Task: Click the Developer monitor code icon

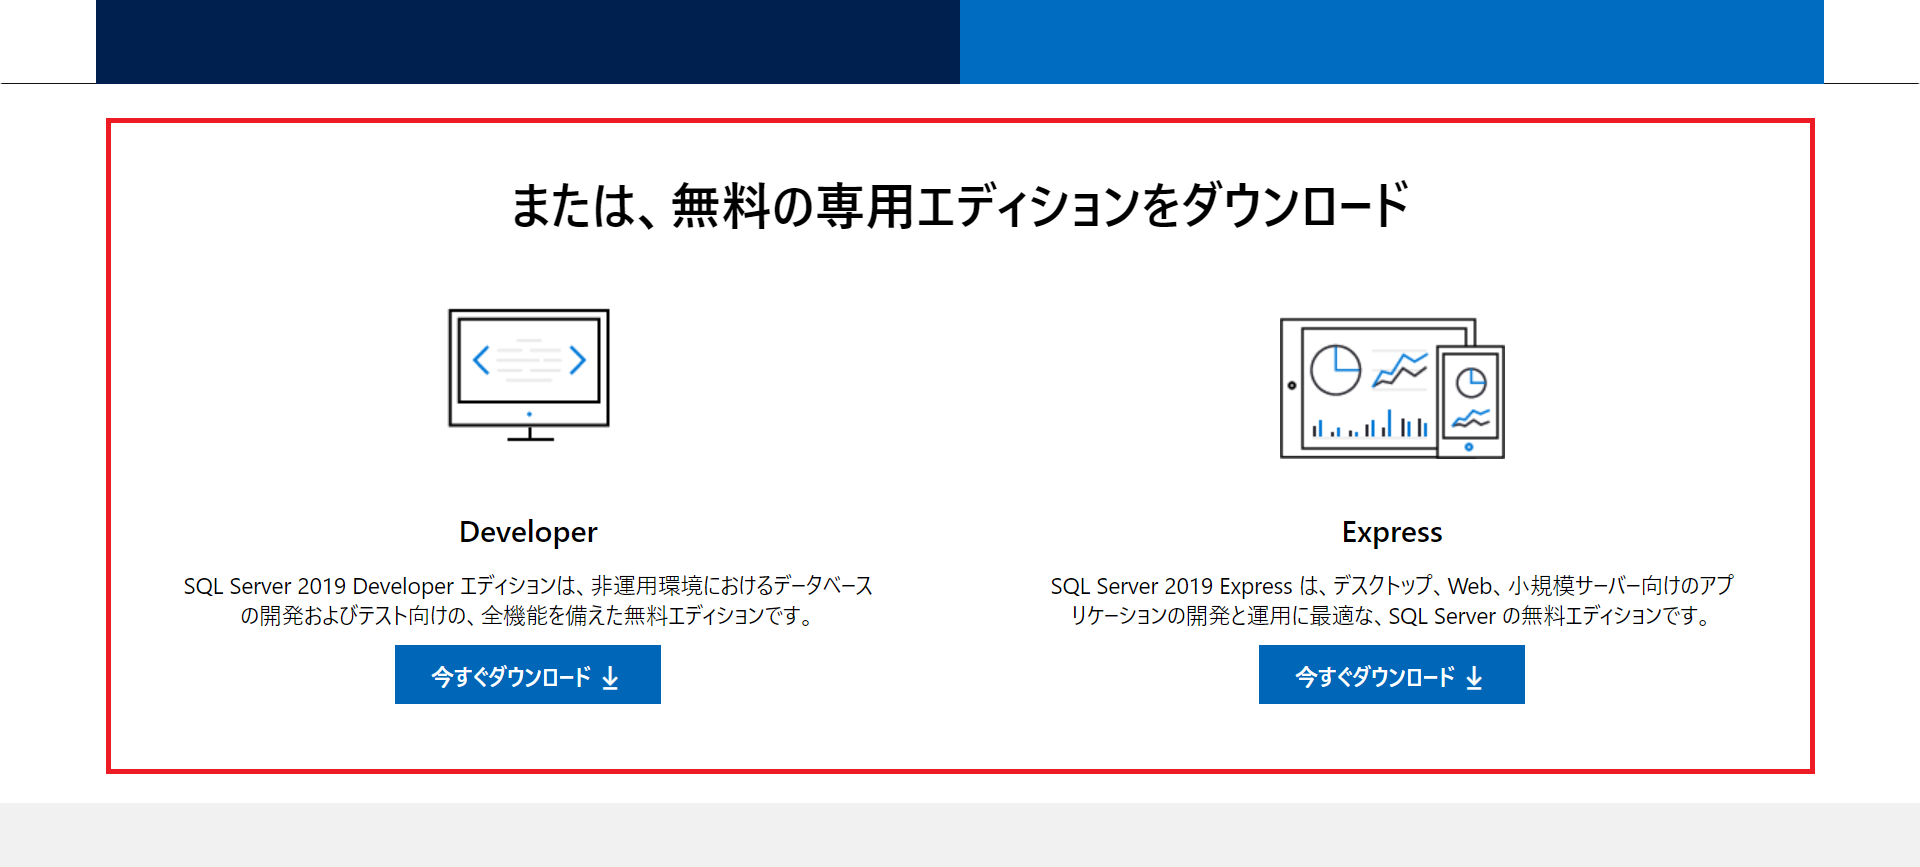Action: coord(529,375)
